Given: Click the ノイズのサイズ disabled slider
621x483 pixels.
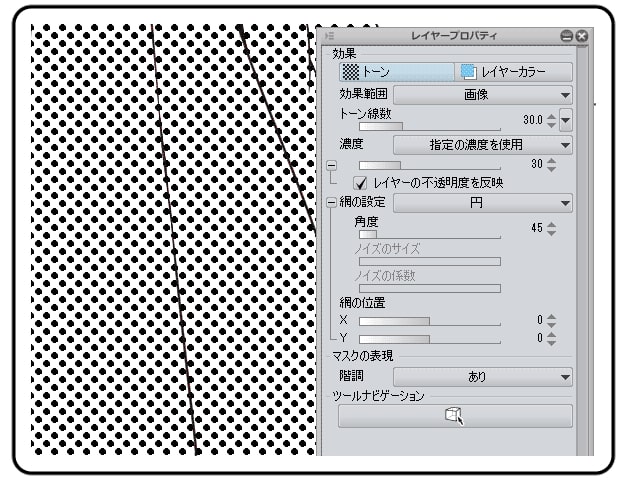Looking at the screenshot, I should click(430, 262).
